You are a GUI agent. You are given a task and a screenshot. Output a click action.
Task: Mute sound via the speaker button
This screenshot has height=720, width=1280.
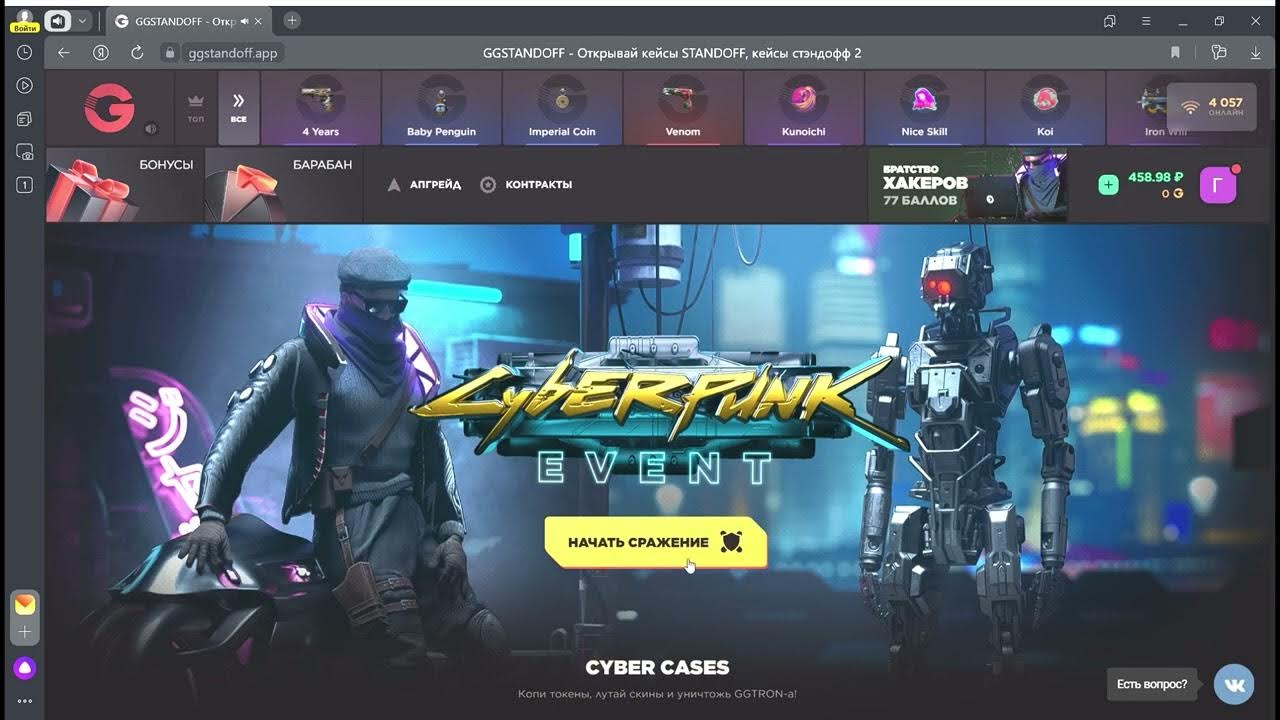(x=58, y=20)
